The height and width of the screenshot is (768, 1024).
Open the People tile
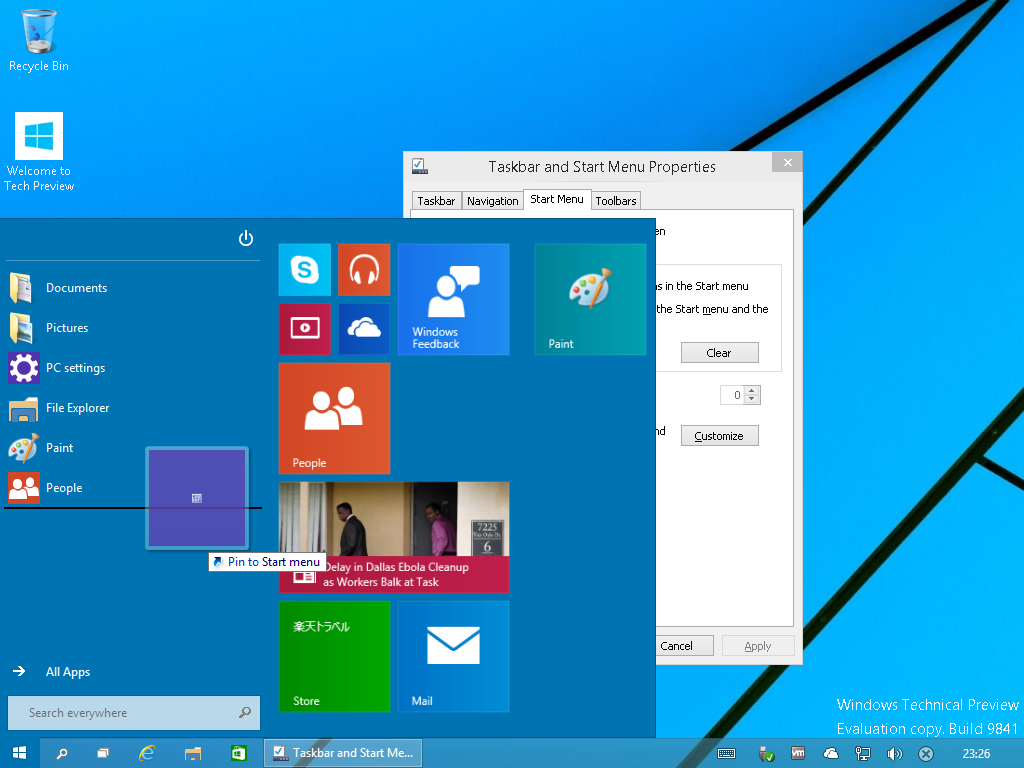pos(334,418)
